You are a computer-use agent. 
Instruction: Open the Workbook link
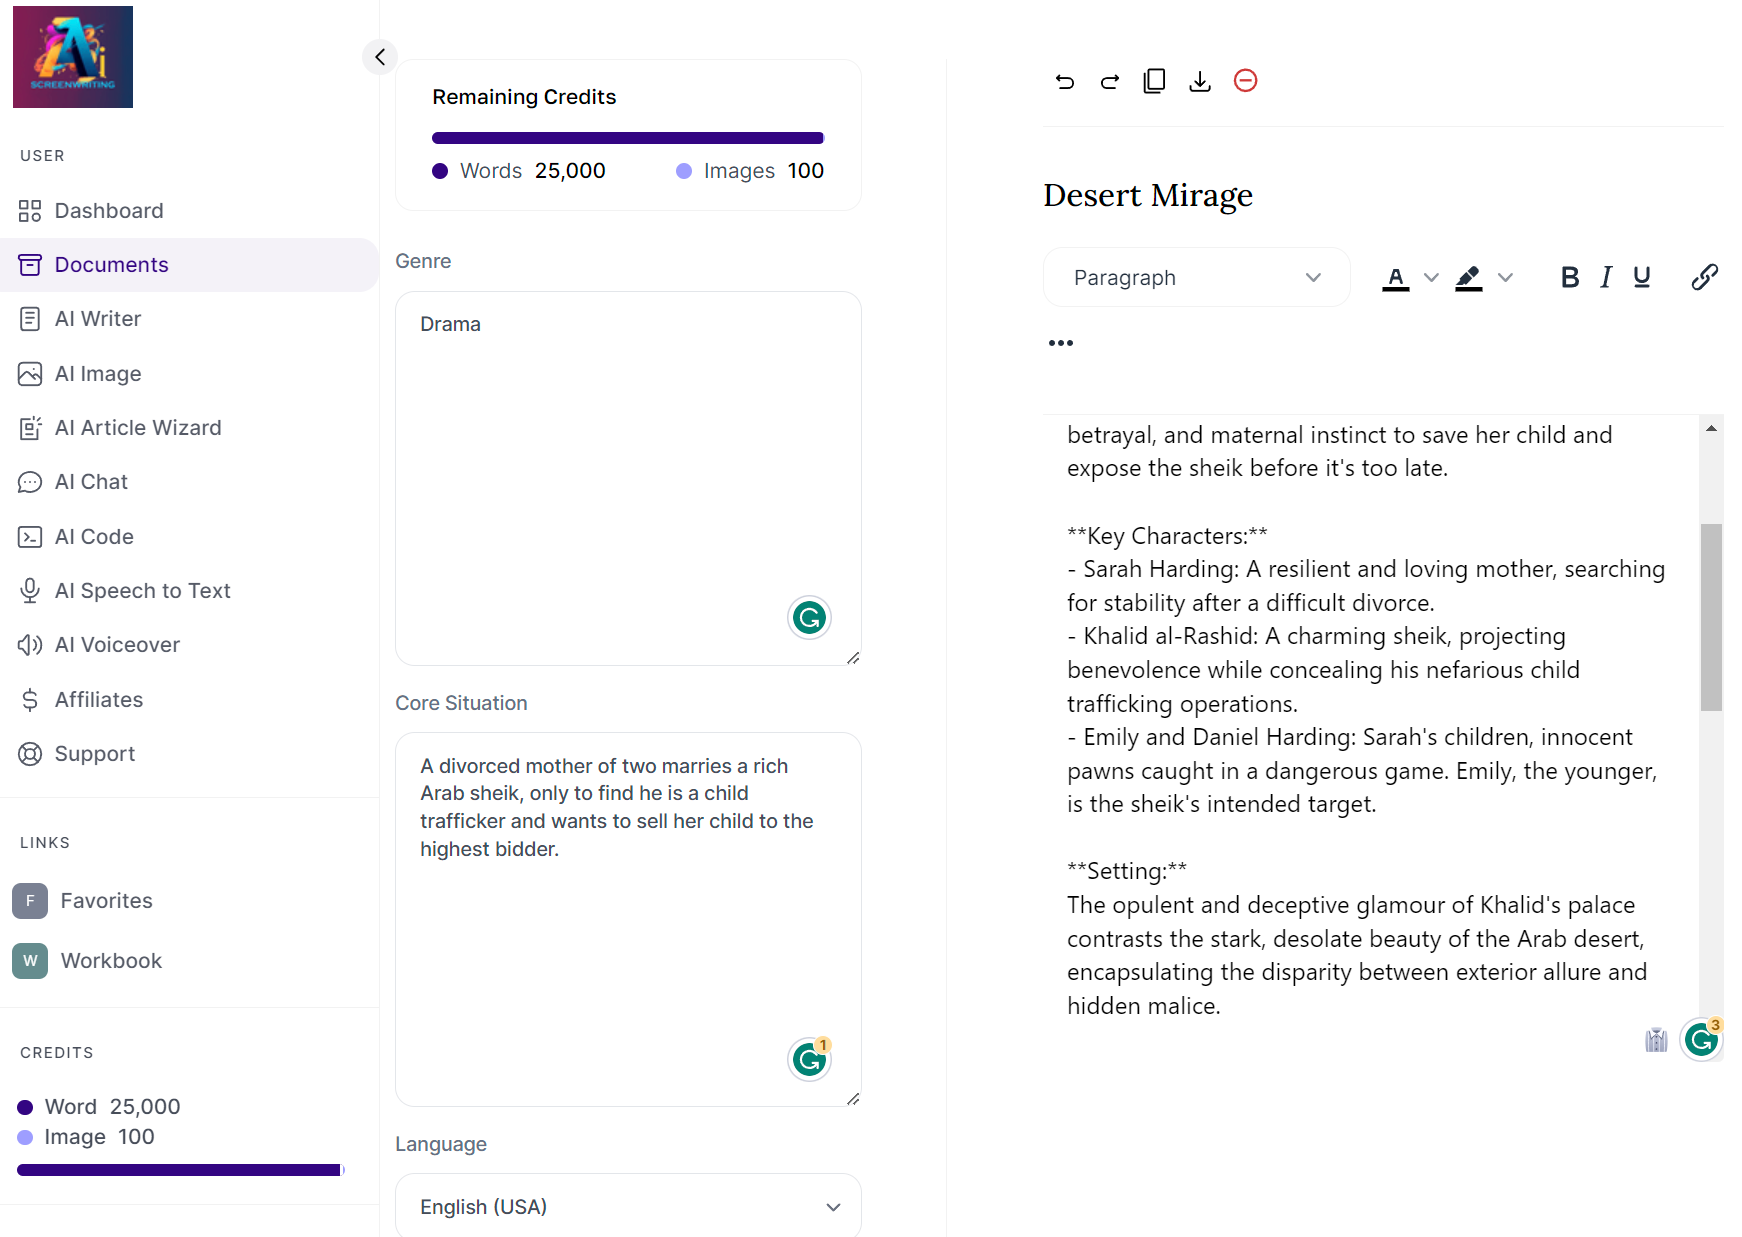pos(111,961)
